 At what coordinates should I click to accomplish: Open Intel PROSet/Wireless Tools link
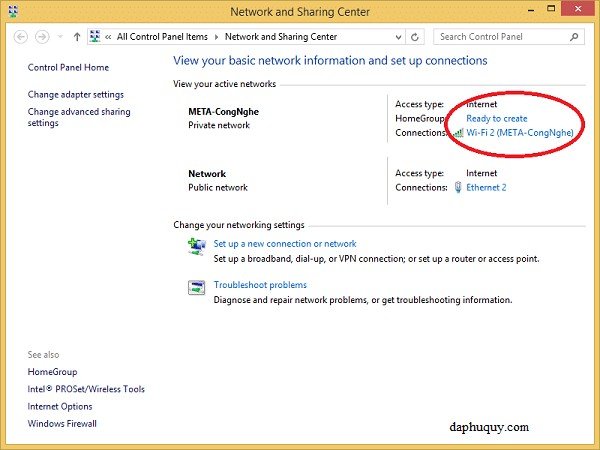[86, 389]
